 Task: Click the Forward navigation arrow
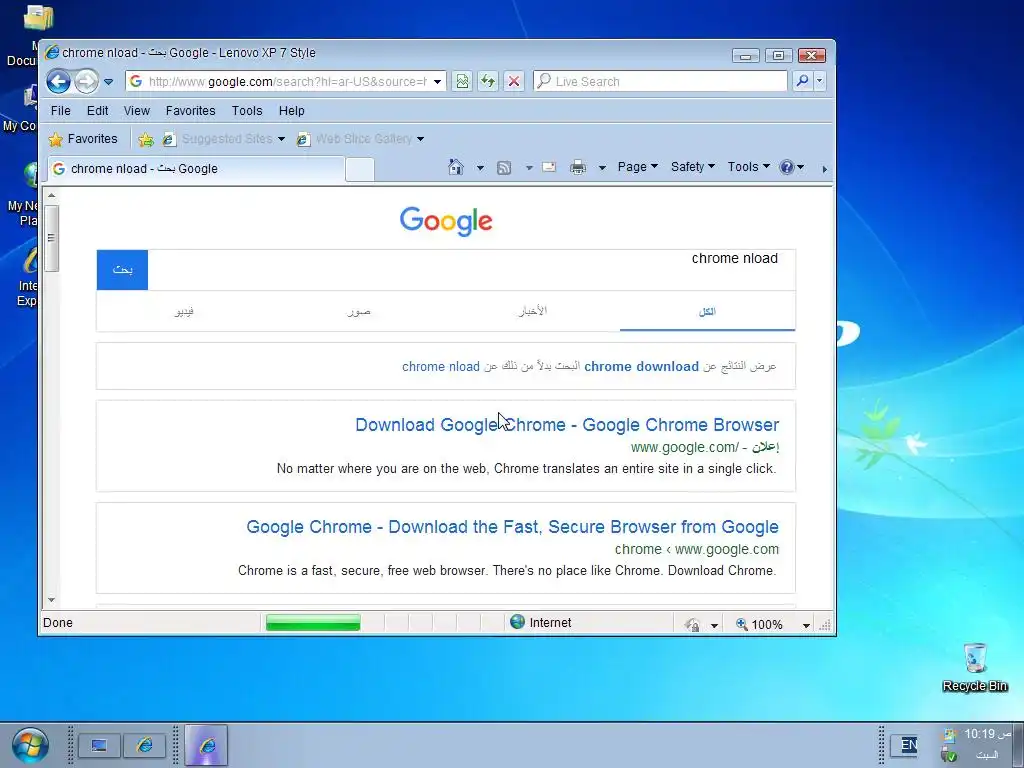(86, 82)
